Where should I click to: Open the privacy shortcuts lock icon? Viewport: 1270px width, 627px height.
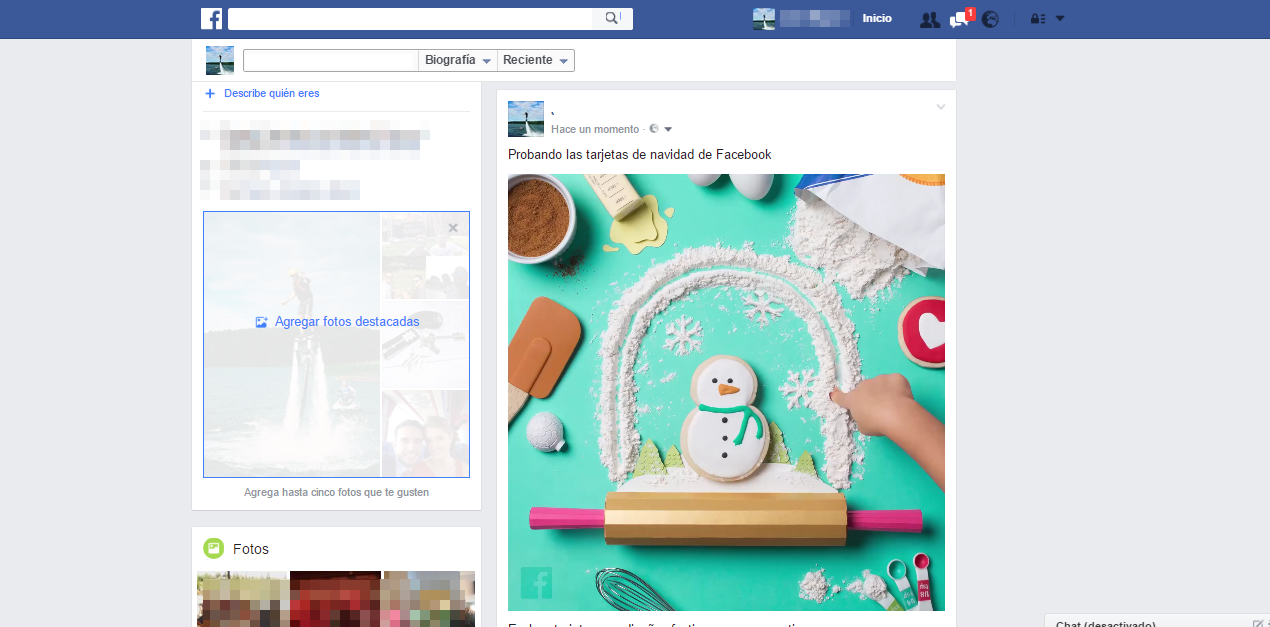pos(1037,19)
